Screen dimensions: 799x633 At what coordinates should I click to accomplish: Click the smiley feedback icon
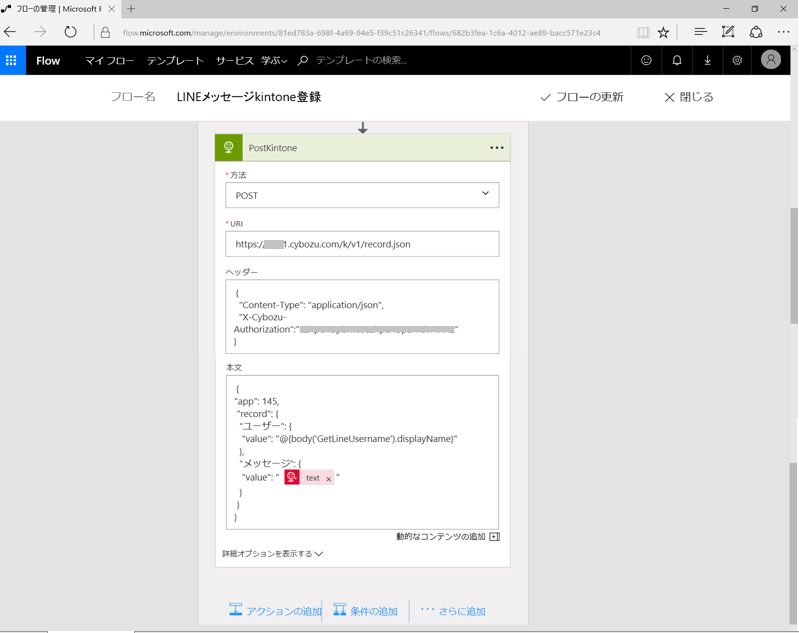(646, 60)
